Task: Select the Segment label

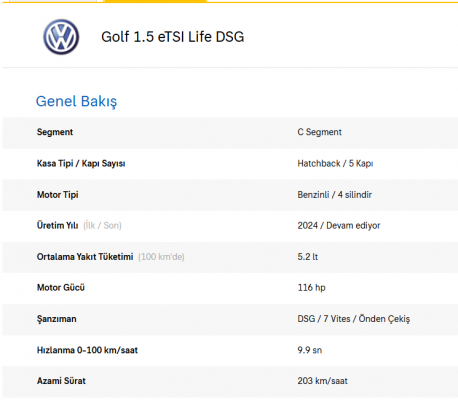Action: click(55, 132)
